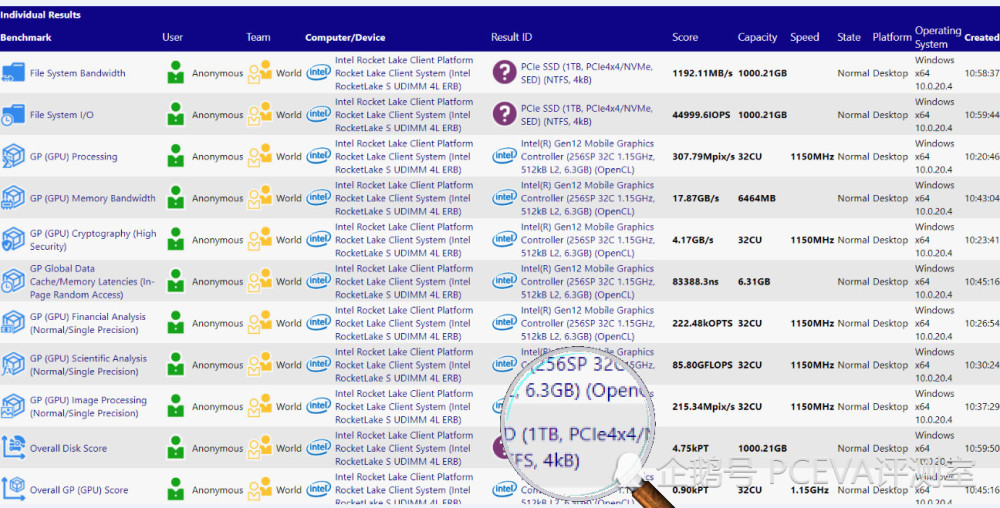Open Rocket Lake Client Platform device in GP (GPU) Cryptography row
The height and width of the screenshot is (508, 1000).
tap(404, 240)
